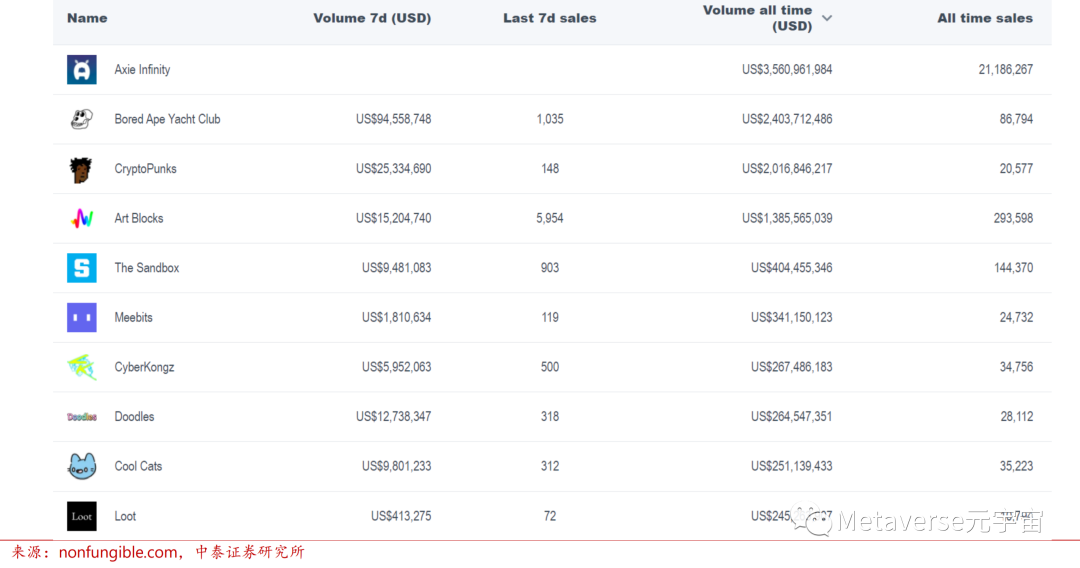Open The Sandbox project link
Screen dimensions: 1080x568
pyautogui.click(x=147, y=268)
